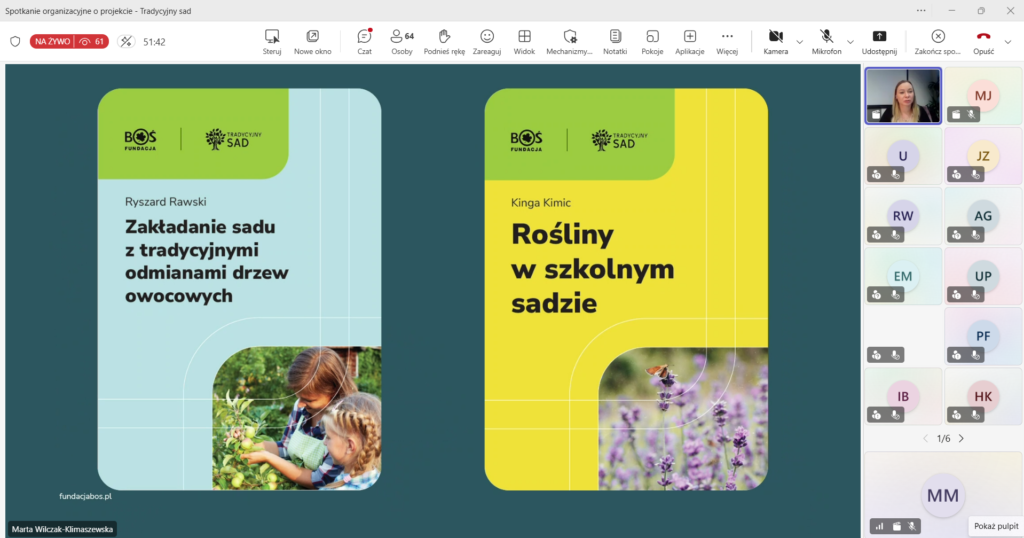The height and width of the screenshot is (538, 1024).
Task: Click the 'Rośliny w szkolnym sadzie' cover
Action: point(626,289)
